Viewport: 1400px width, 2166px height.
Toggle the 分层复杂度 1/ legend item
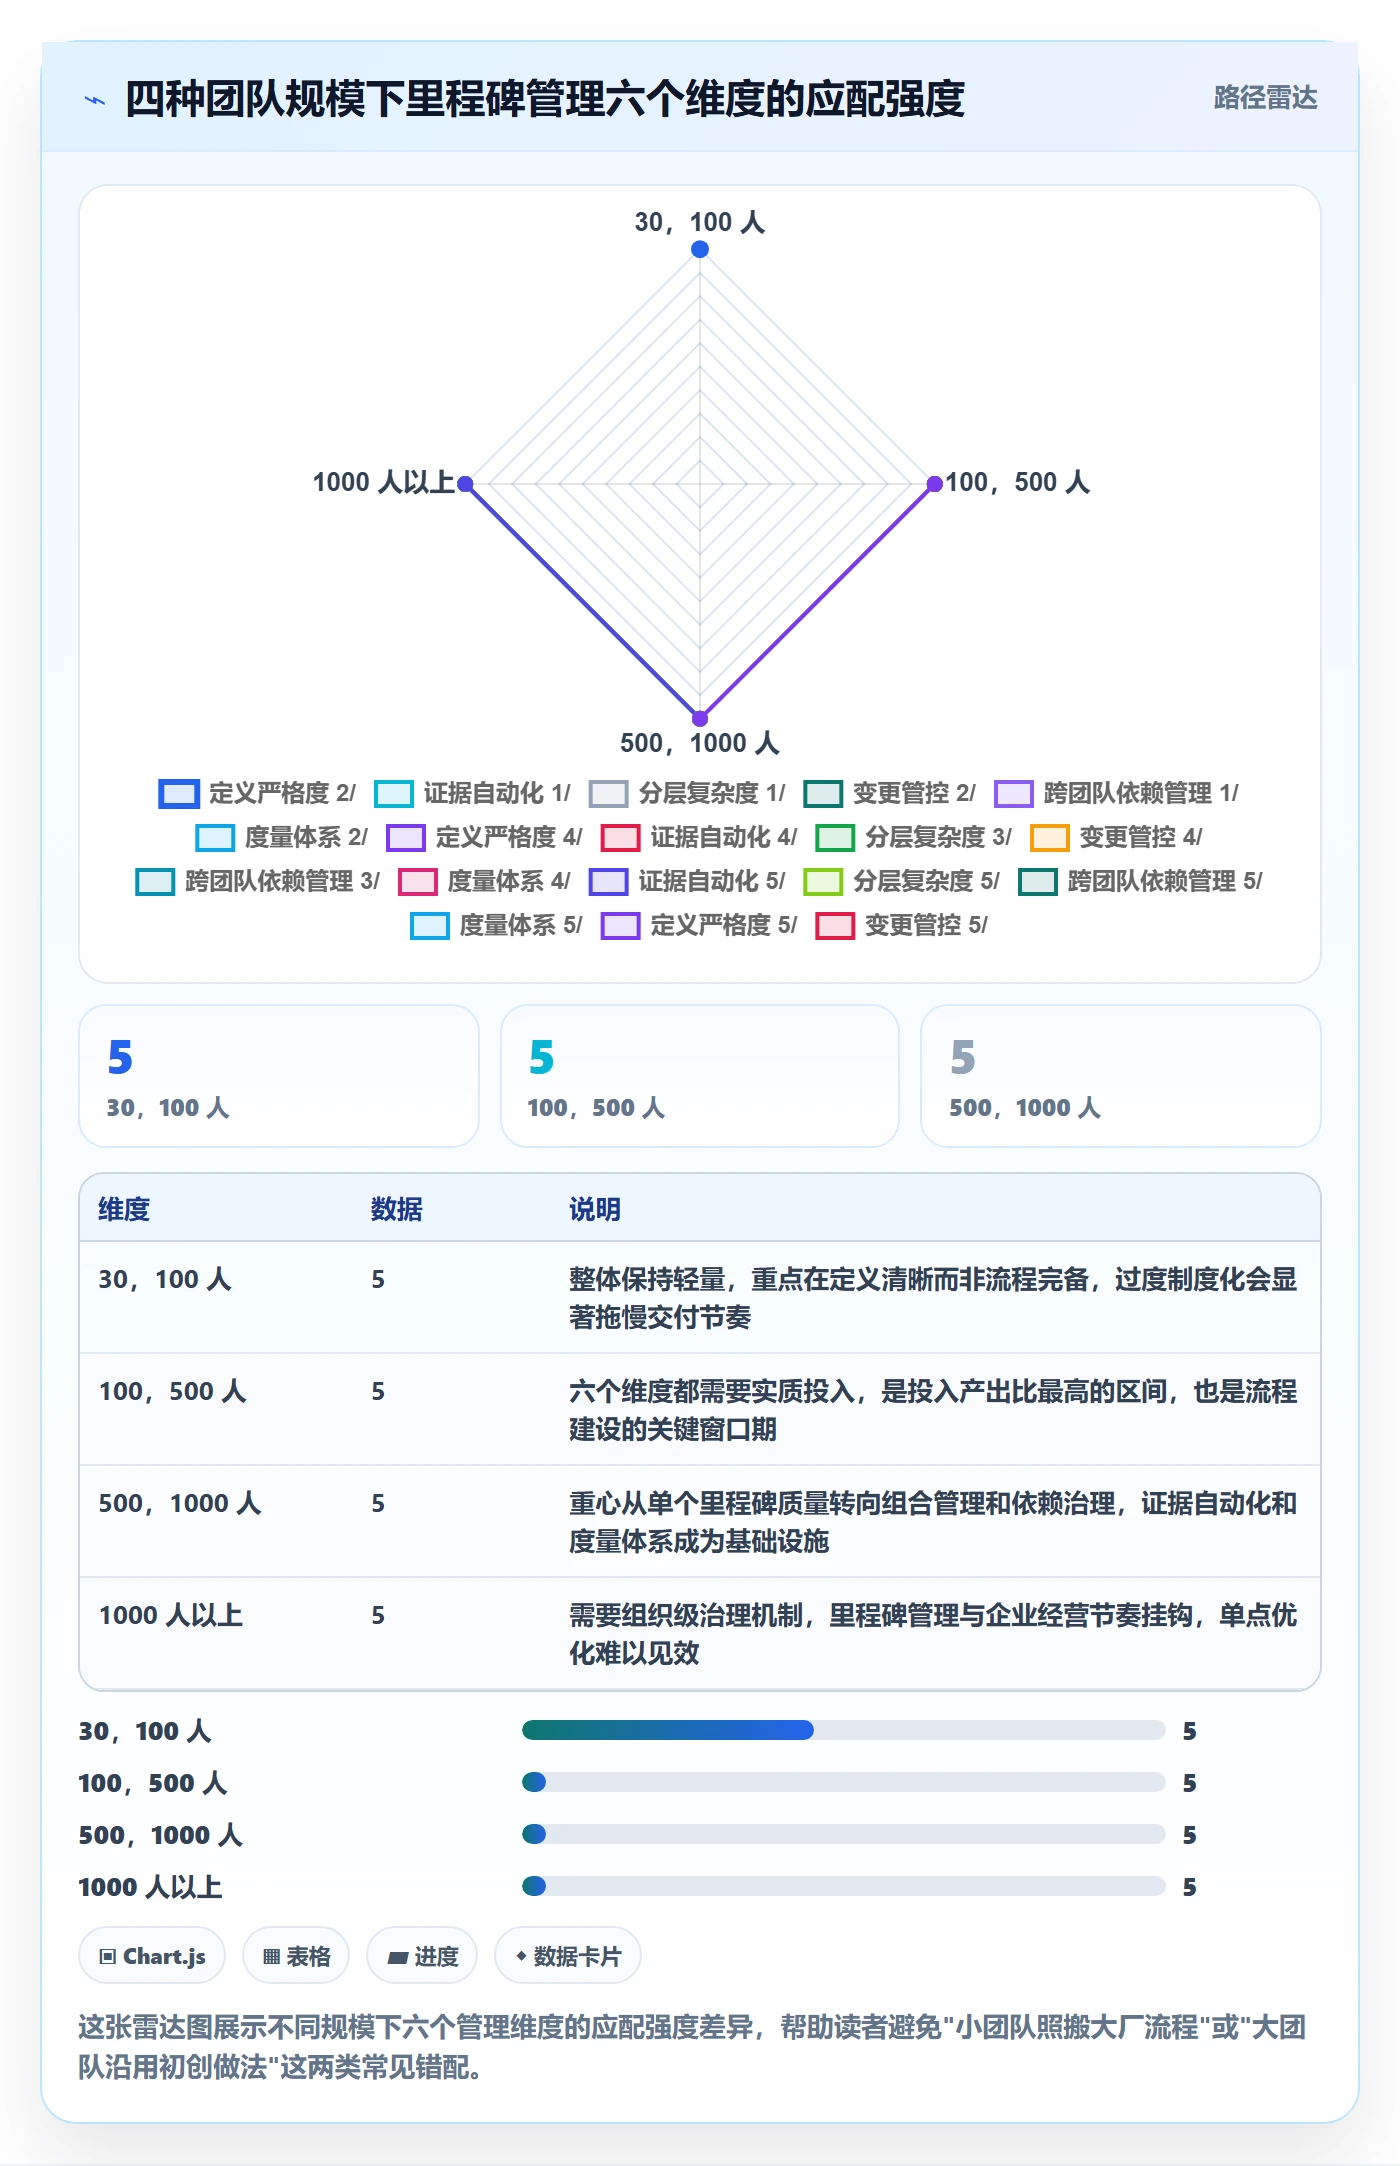pos(687,793)
